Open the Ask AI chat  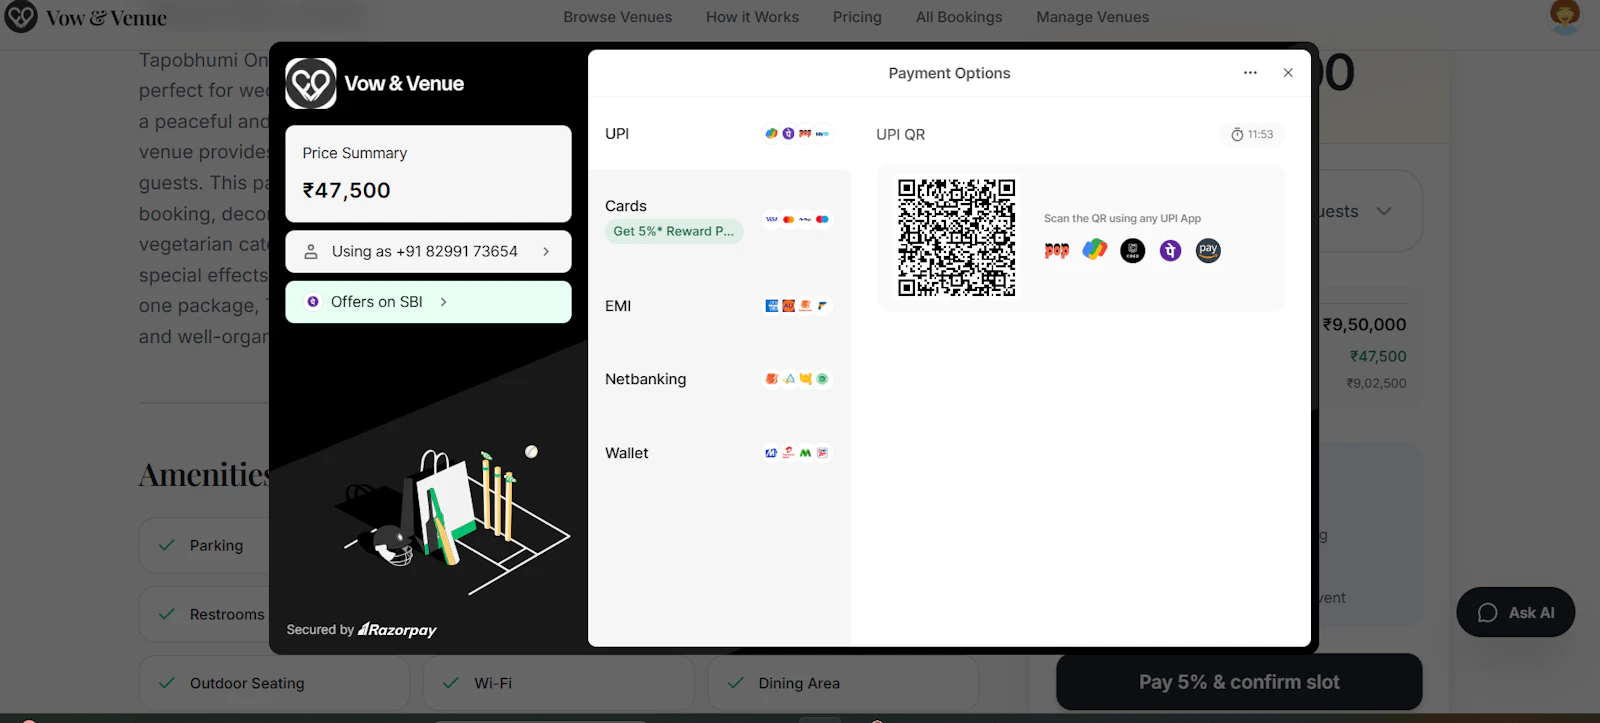coord(1515,612)
